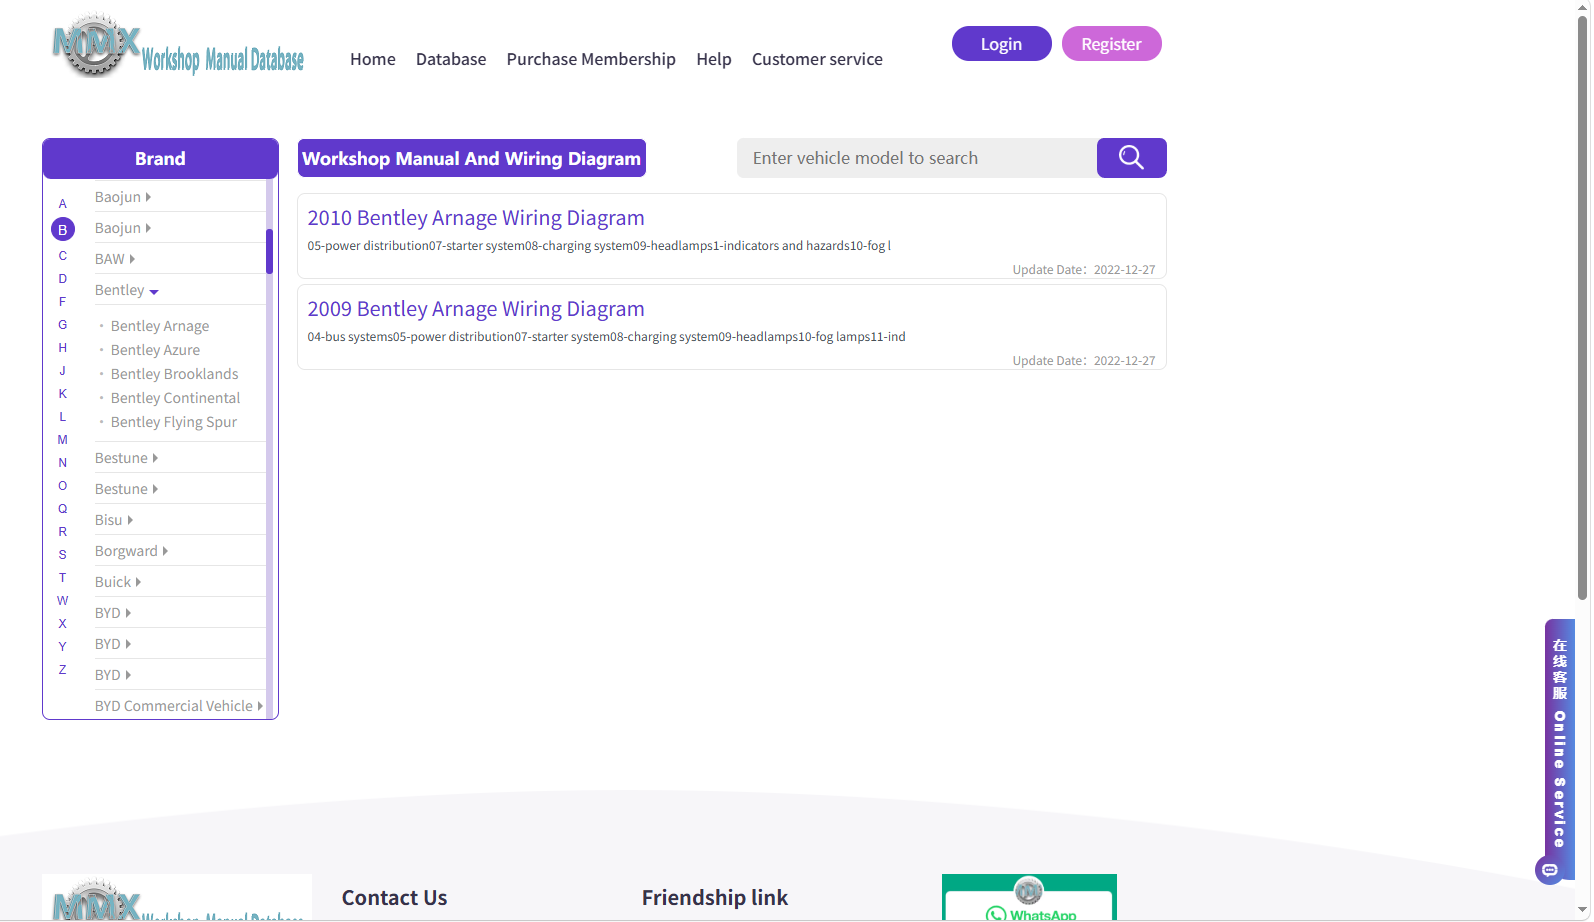1594x922 pixels.
Task: Open the MMX Workshop Manual Database logo
Action: (178, 46)
